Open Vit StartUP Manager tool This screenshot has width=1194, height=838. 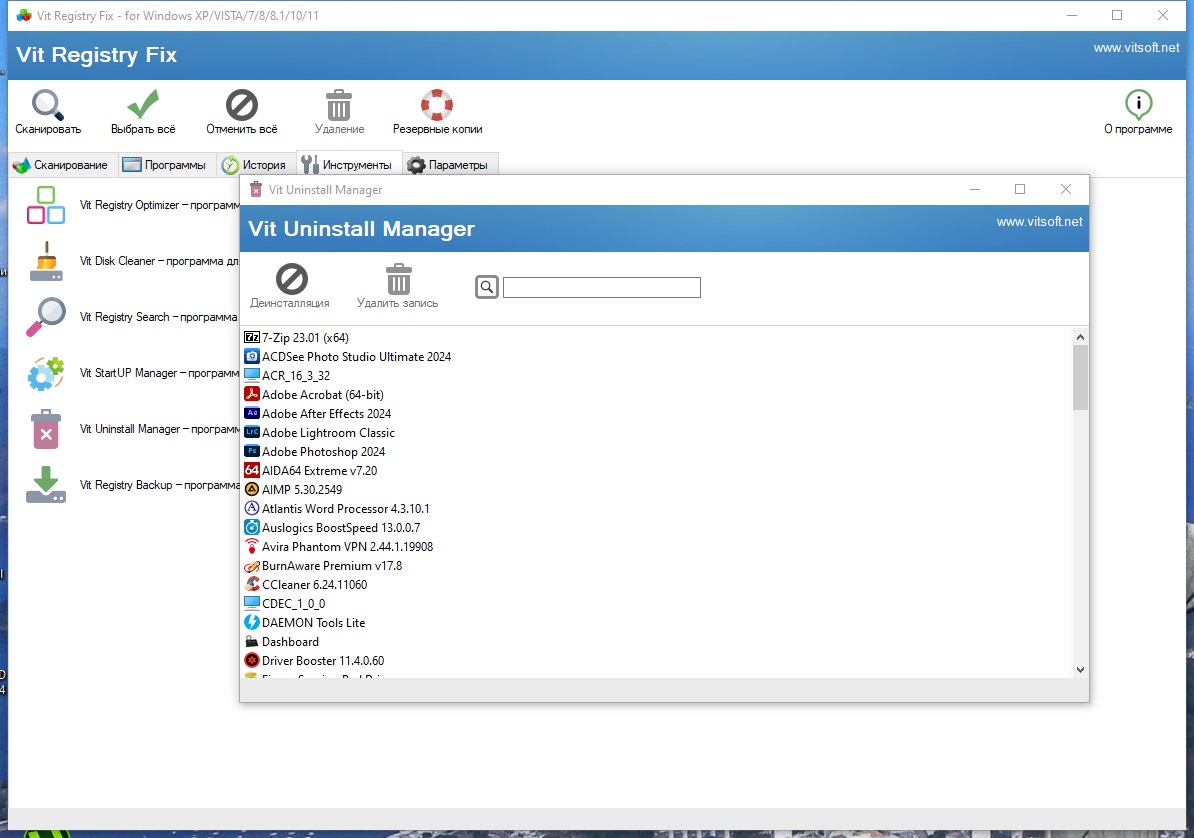pyautogui.click(x=45, y=373)
